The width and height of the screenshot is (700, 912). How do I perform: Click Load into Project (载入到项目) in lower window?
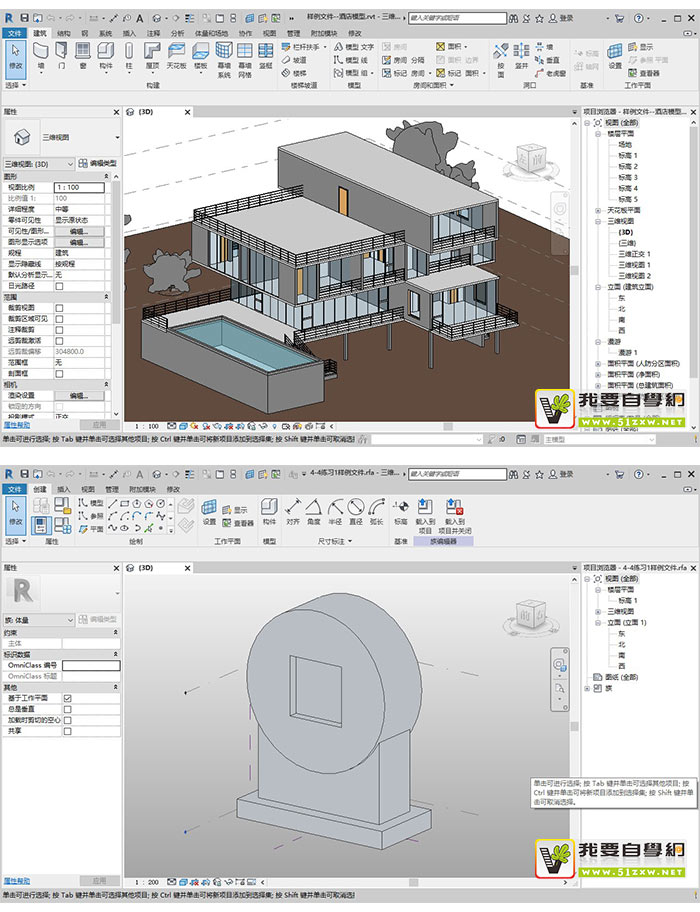click(x=425, y=516)
